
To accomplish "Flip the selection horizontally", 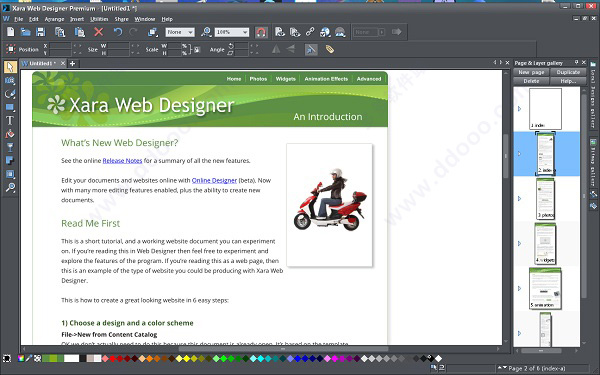I will (276, 49).
